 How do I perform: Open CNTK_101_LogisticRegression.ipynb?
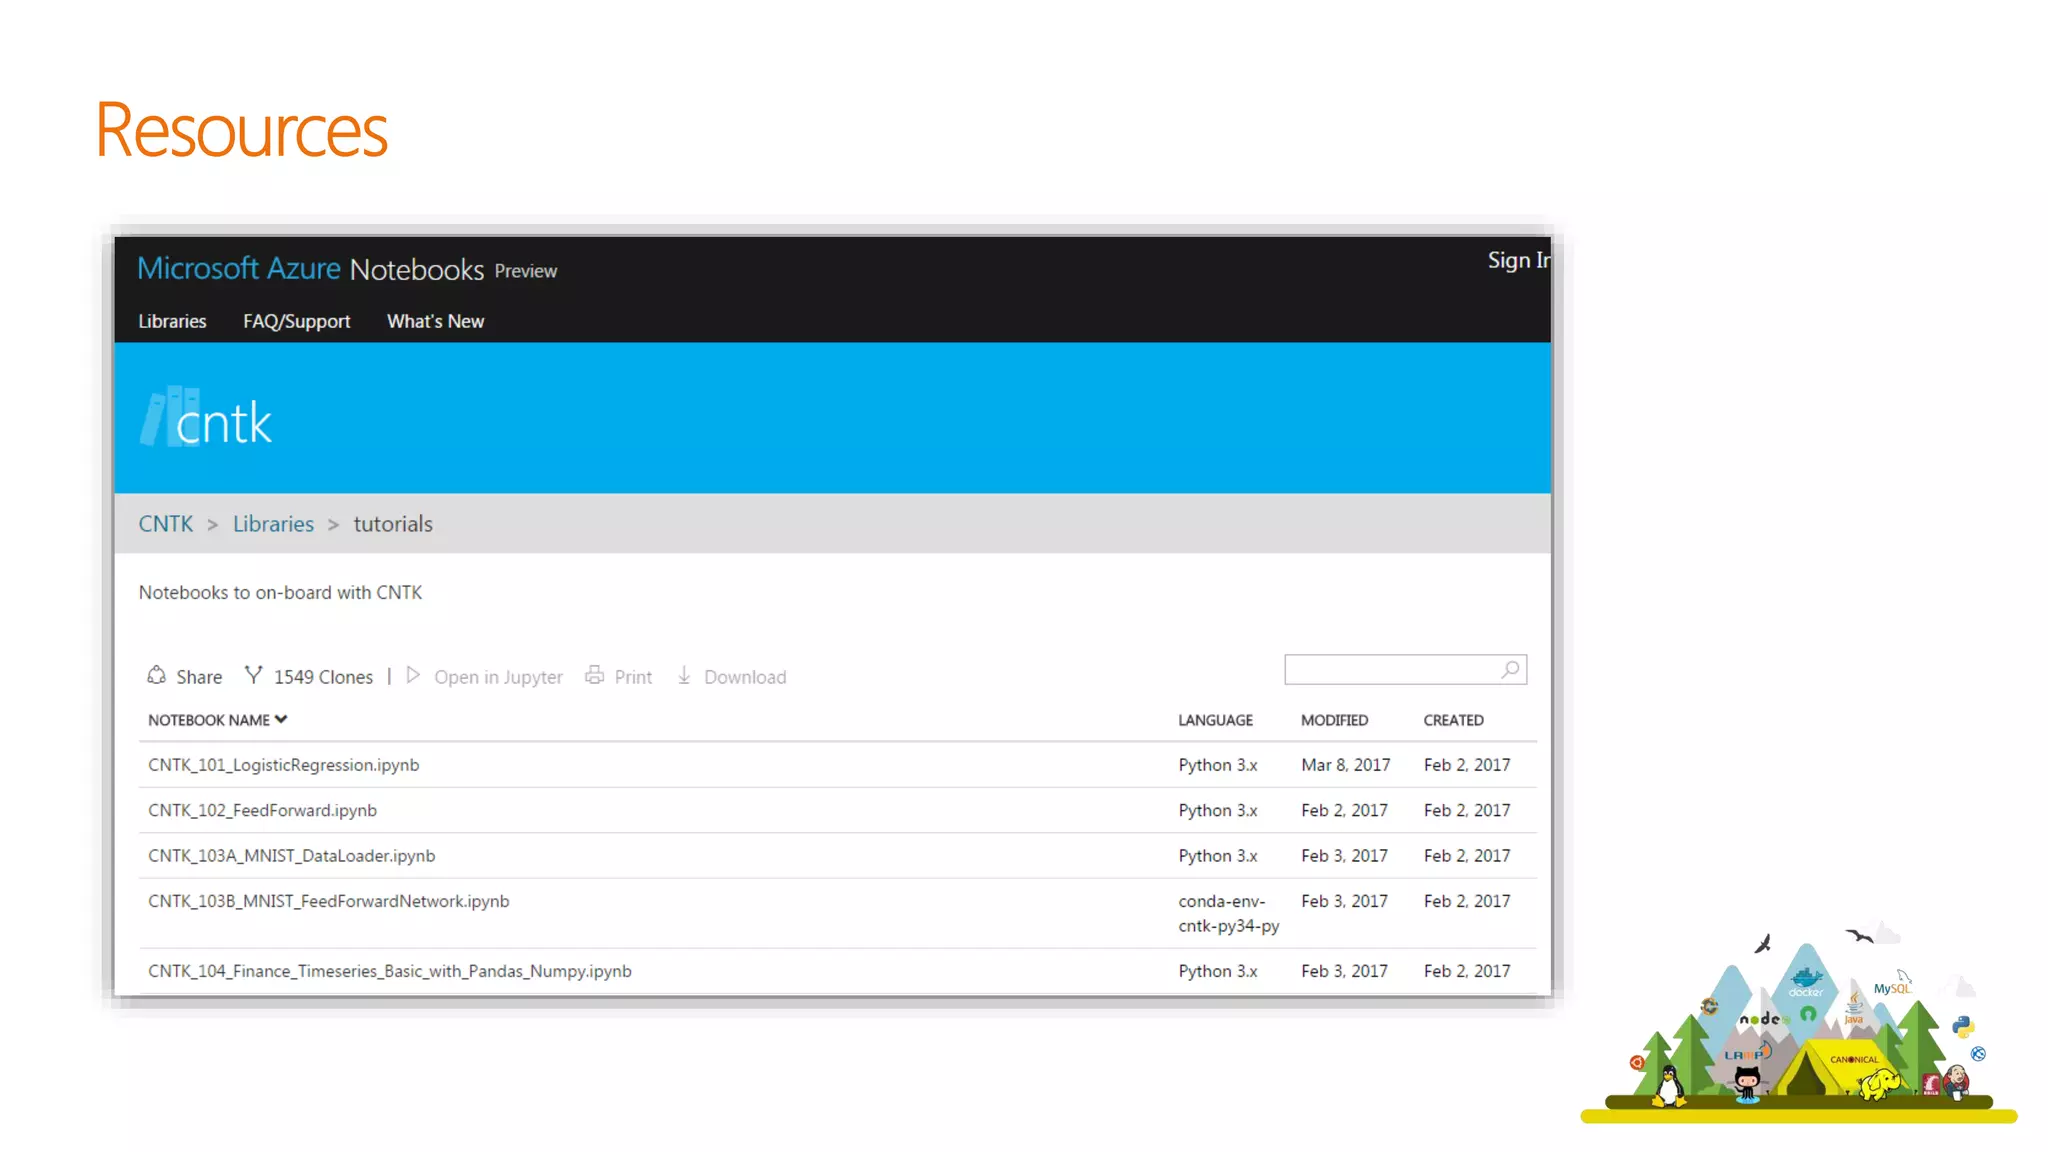(284, 765)
